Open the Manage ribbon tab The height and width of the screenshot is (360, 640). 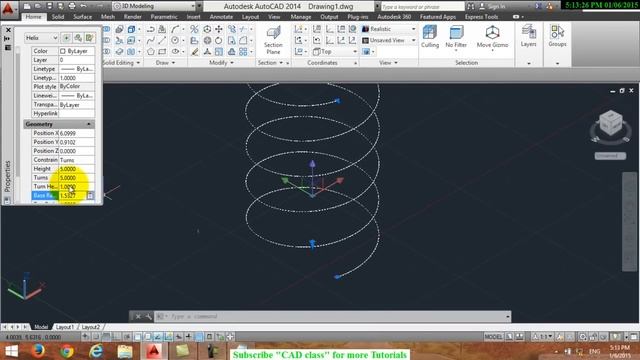click(x=301, y=17)
